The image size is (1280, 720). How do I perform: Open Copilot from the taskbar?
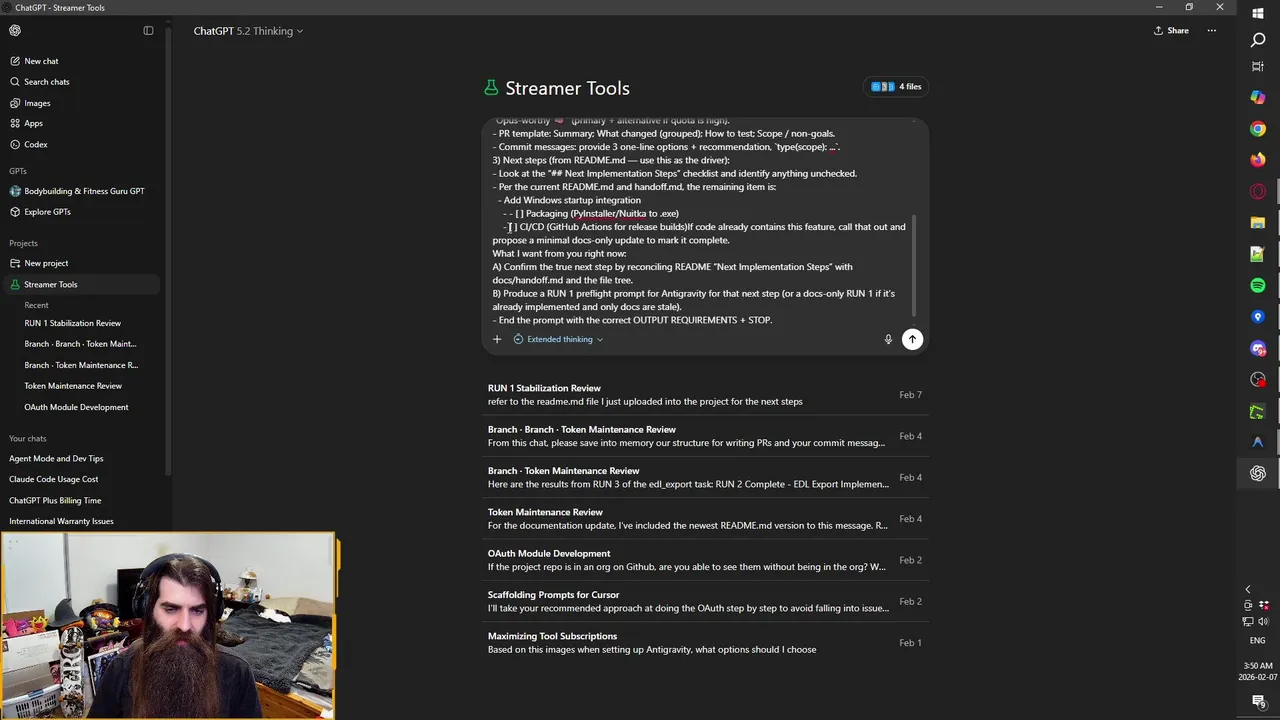click(1258, 97)
